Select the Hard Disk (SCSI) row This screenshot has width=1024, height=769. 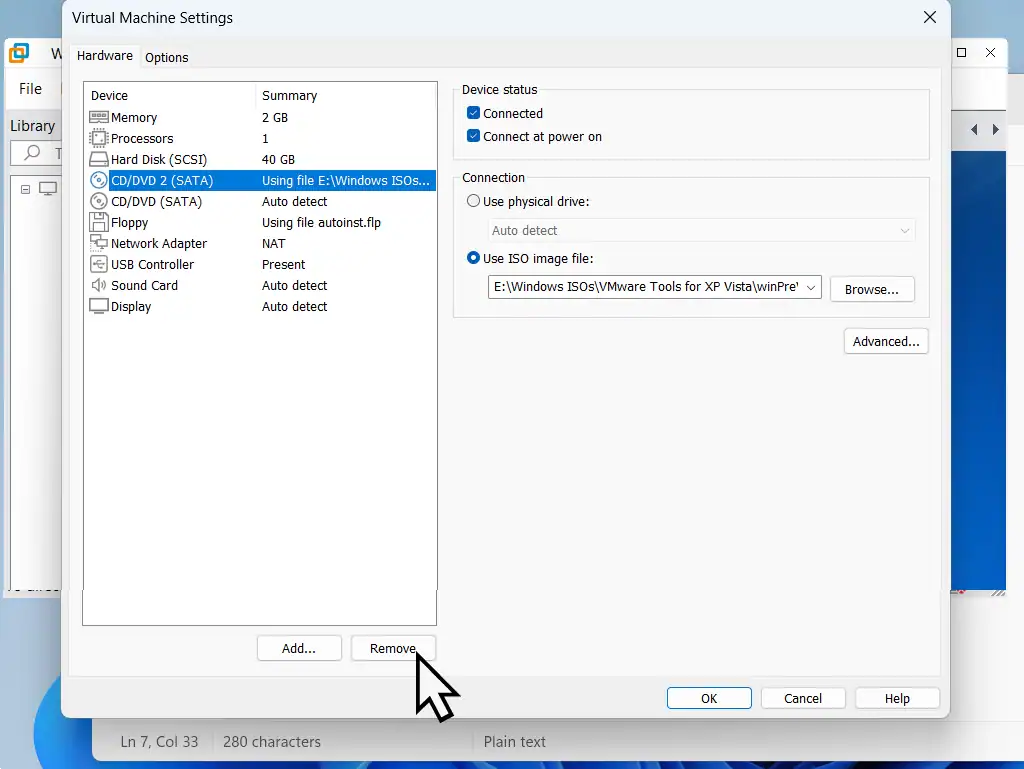tap(260, 159)
